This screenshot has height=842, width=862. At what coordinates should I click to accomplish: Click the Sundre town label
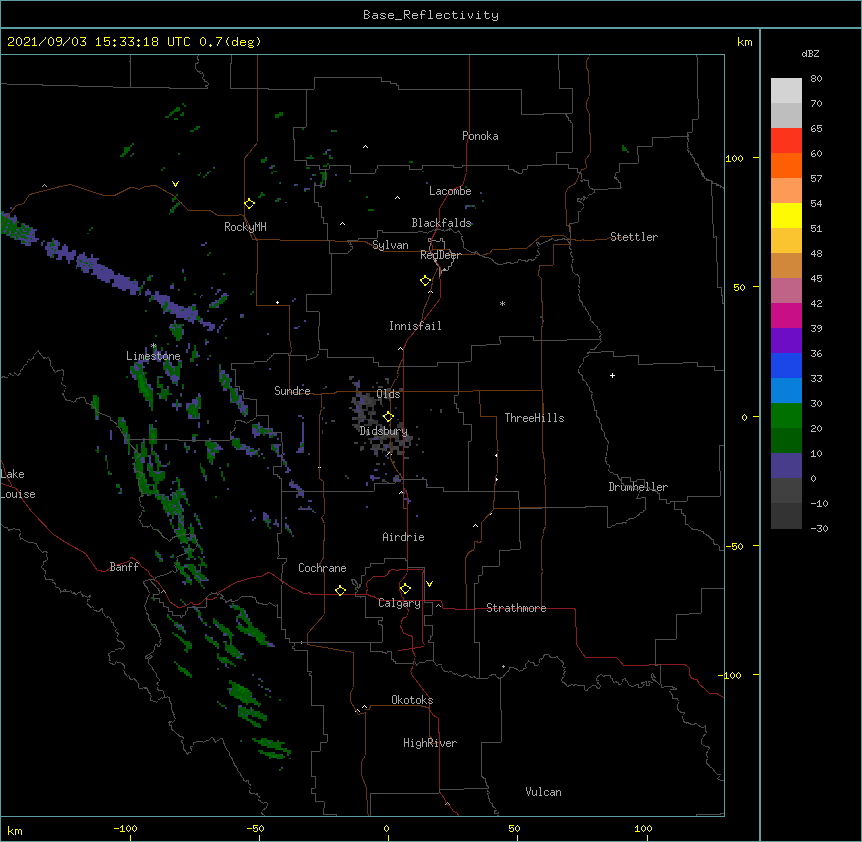(292, 391)
